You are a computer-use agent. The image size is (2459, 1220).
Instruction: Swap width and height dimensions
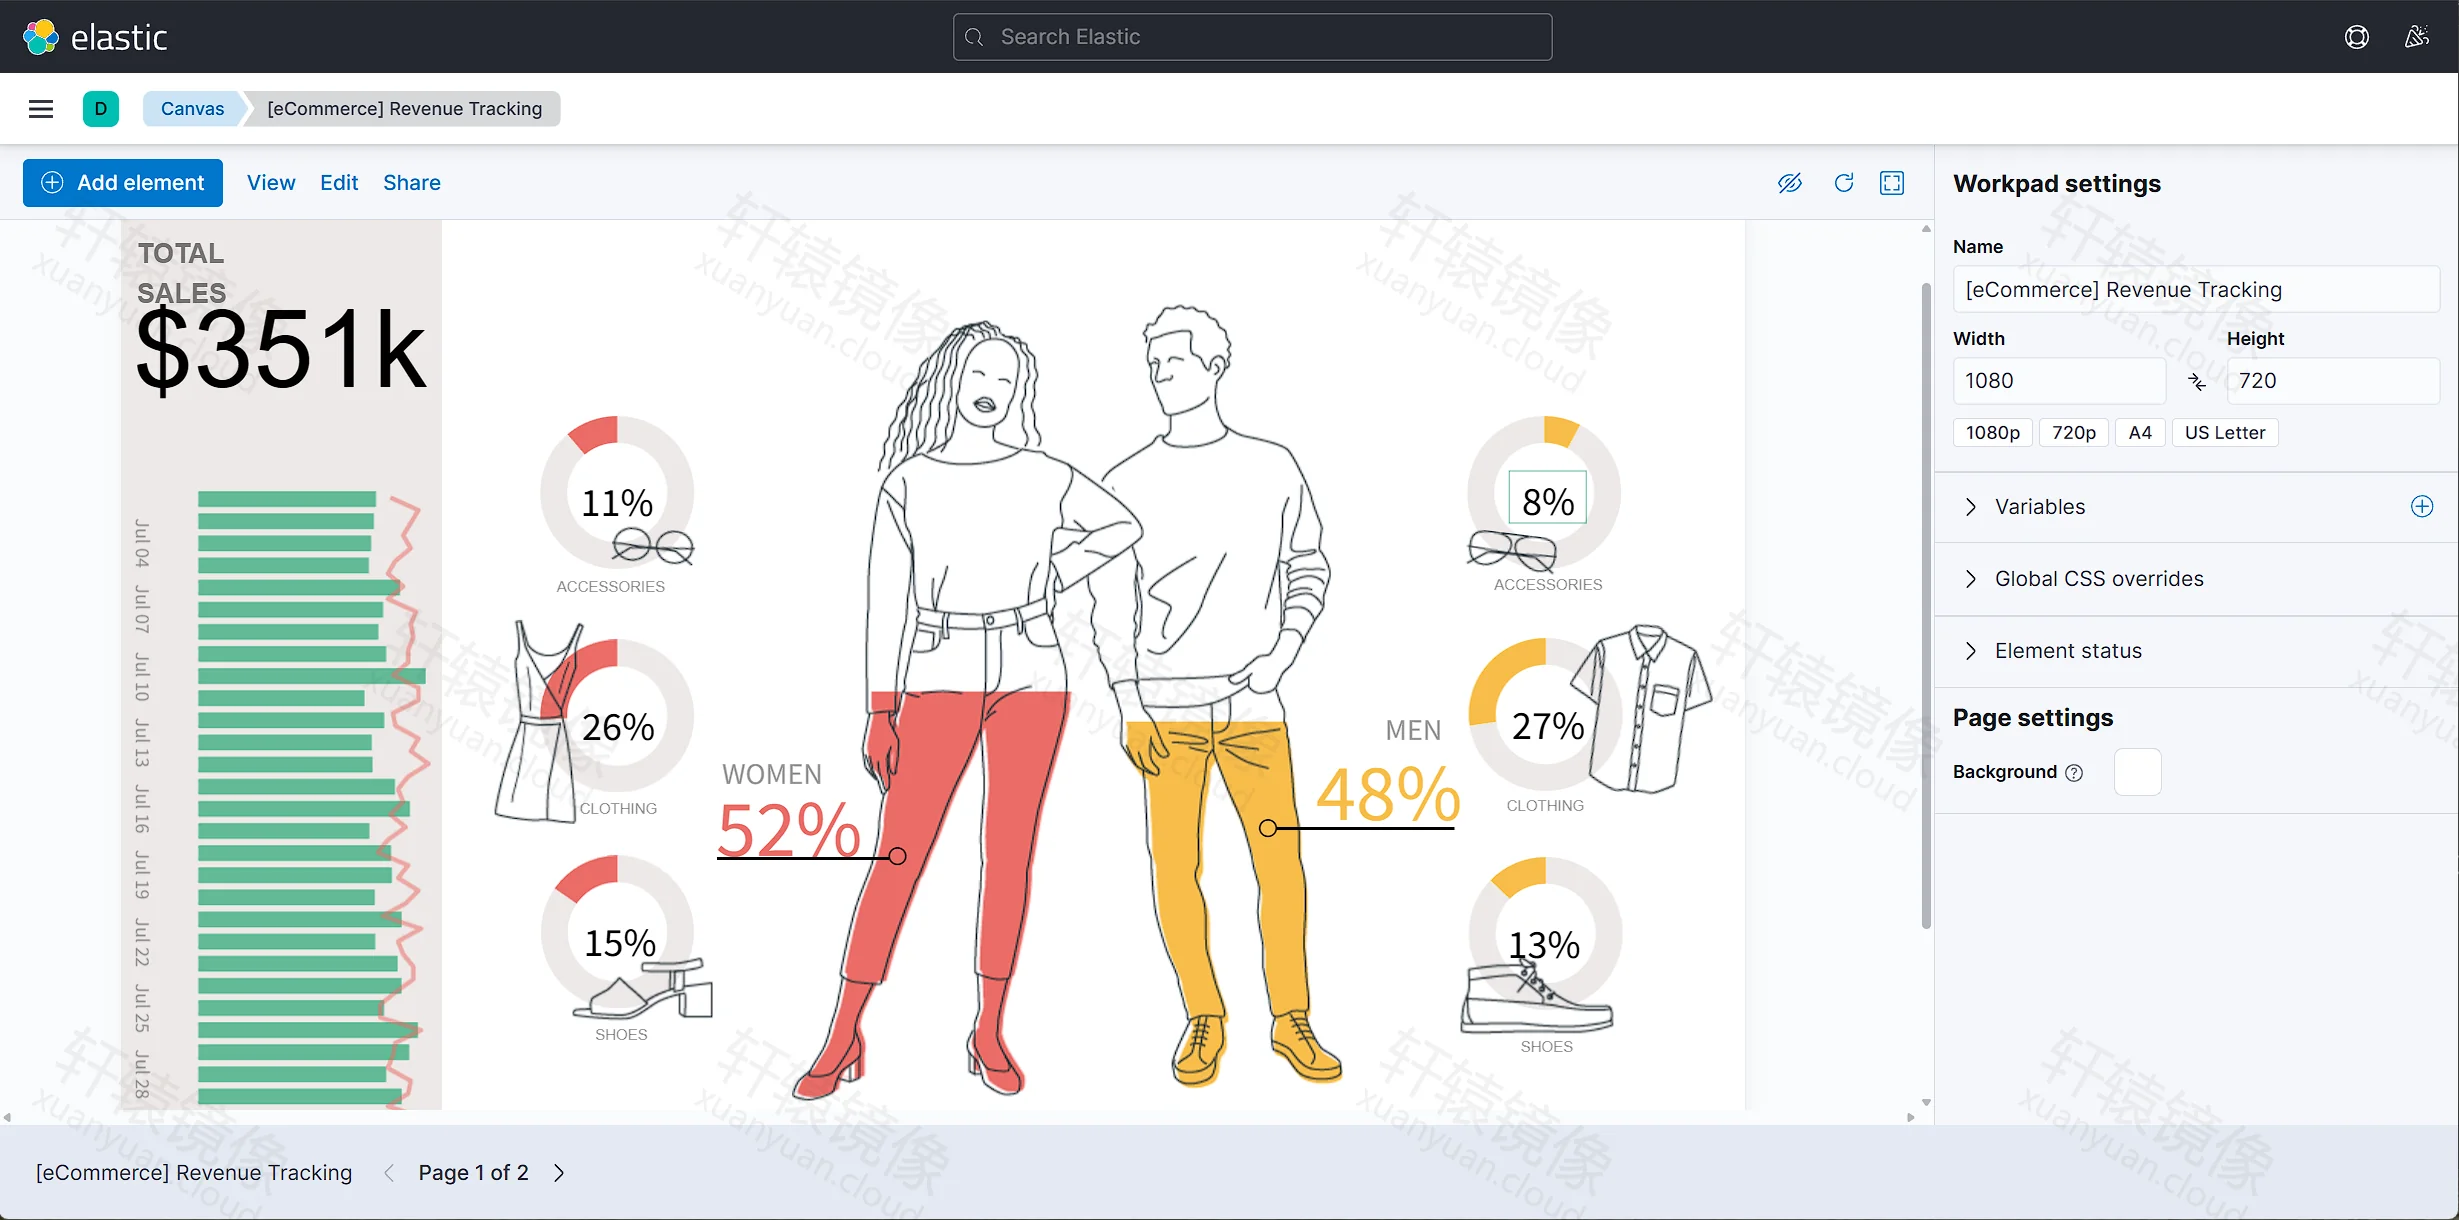pyautogui.click(x=2197, y=381)
